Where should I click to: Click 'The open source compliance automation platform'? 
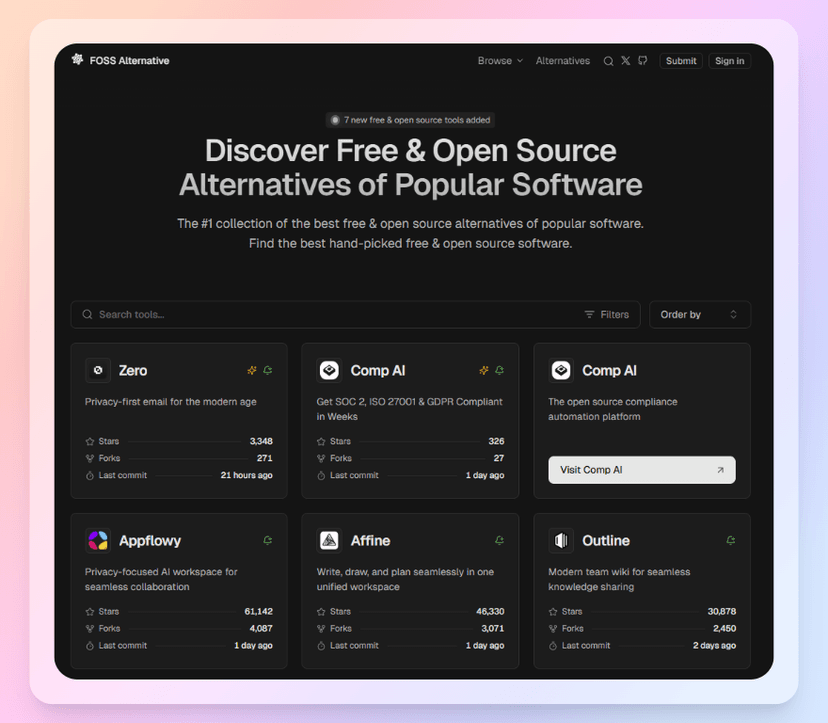[x=613, y=409]
